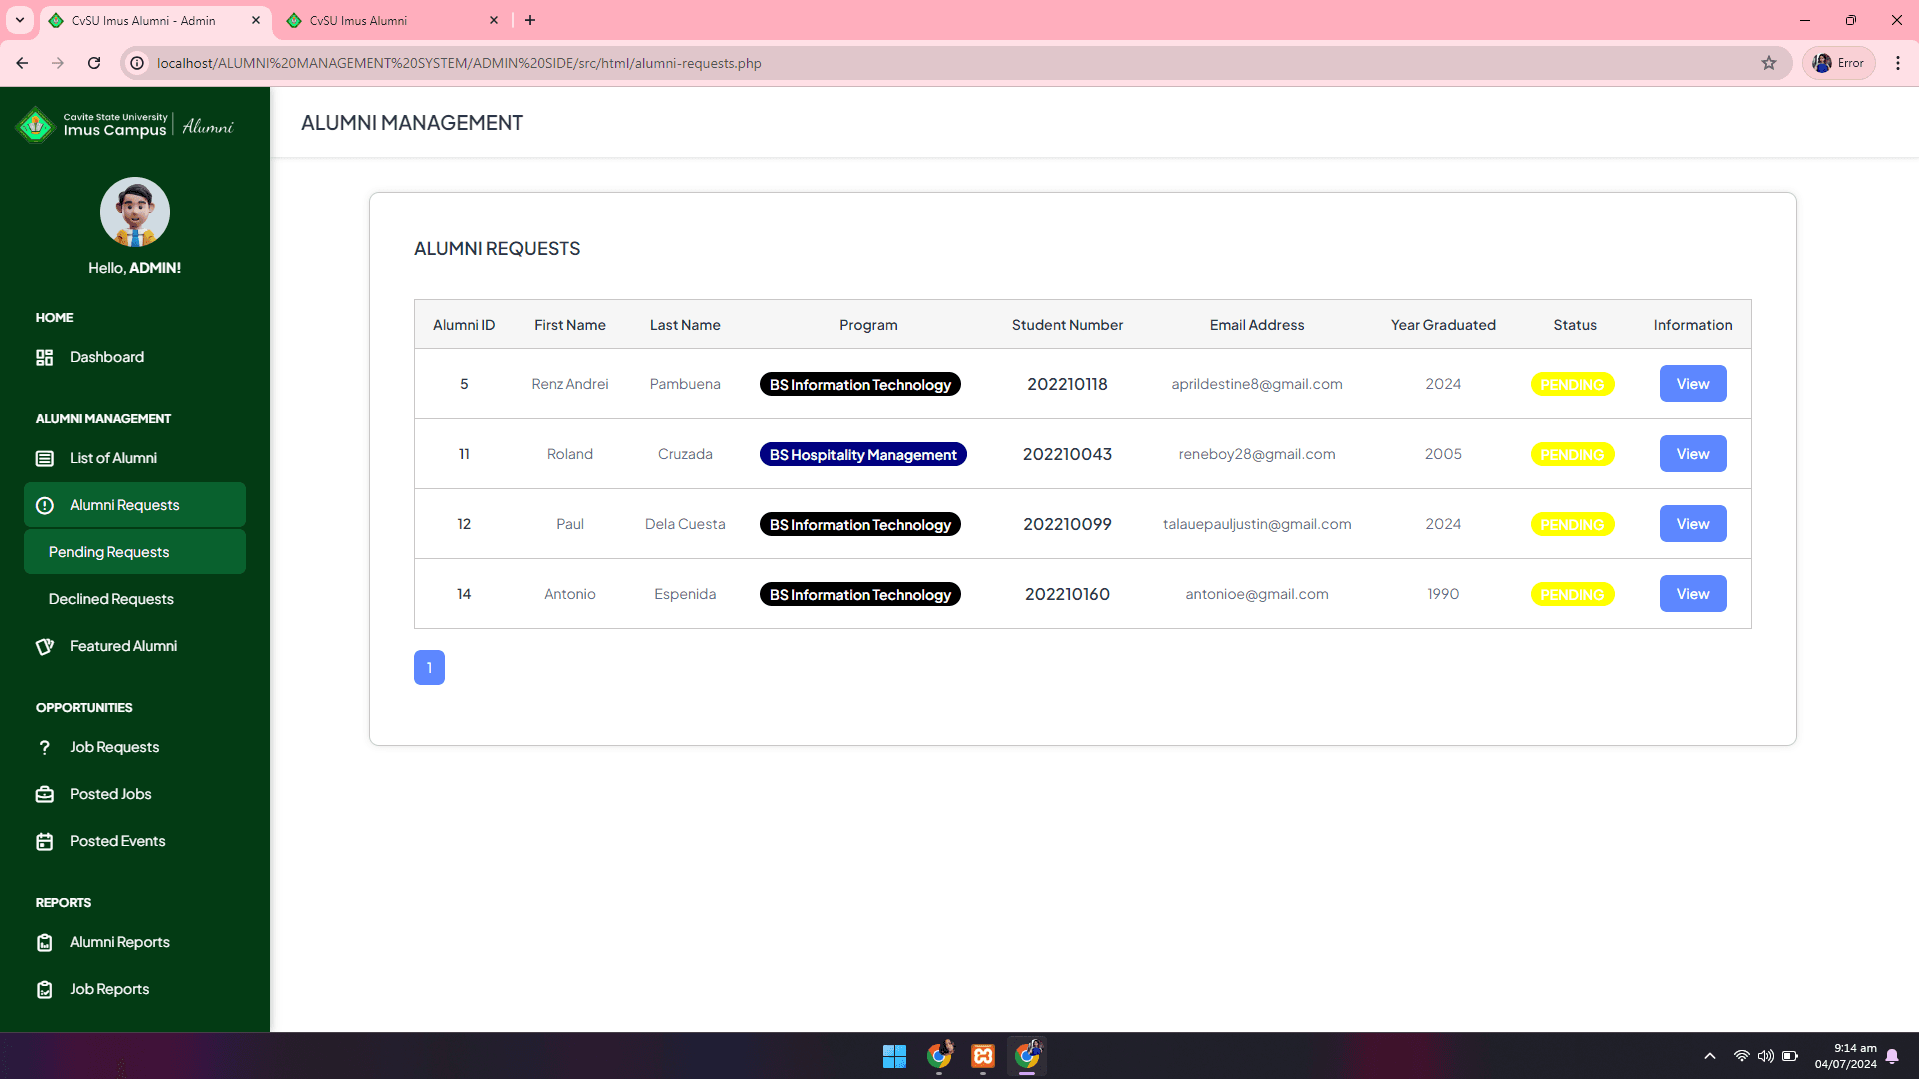Open XAMPP from taskbar
This screenshot has width=1919, height=1079.
click(x=983, y=1056)
